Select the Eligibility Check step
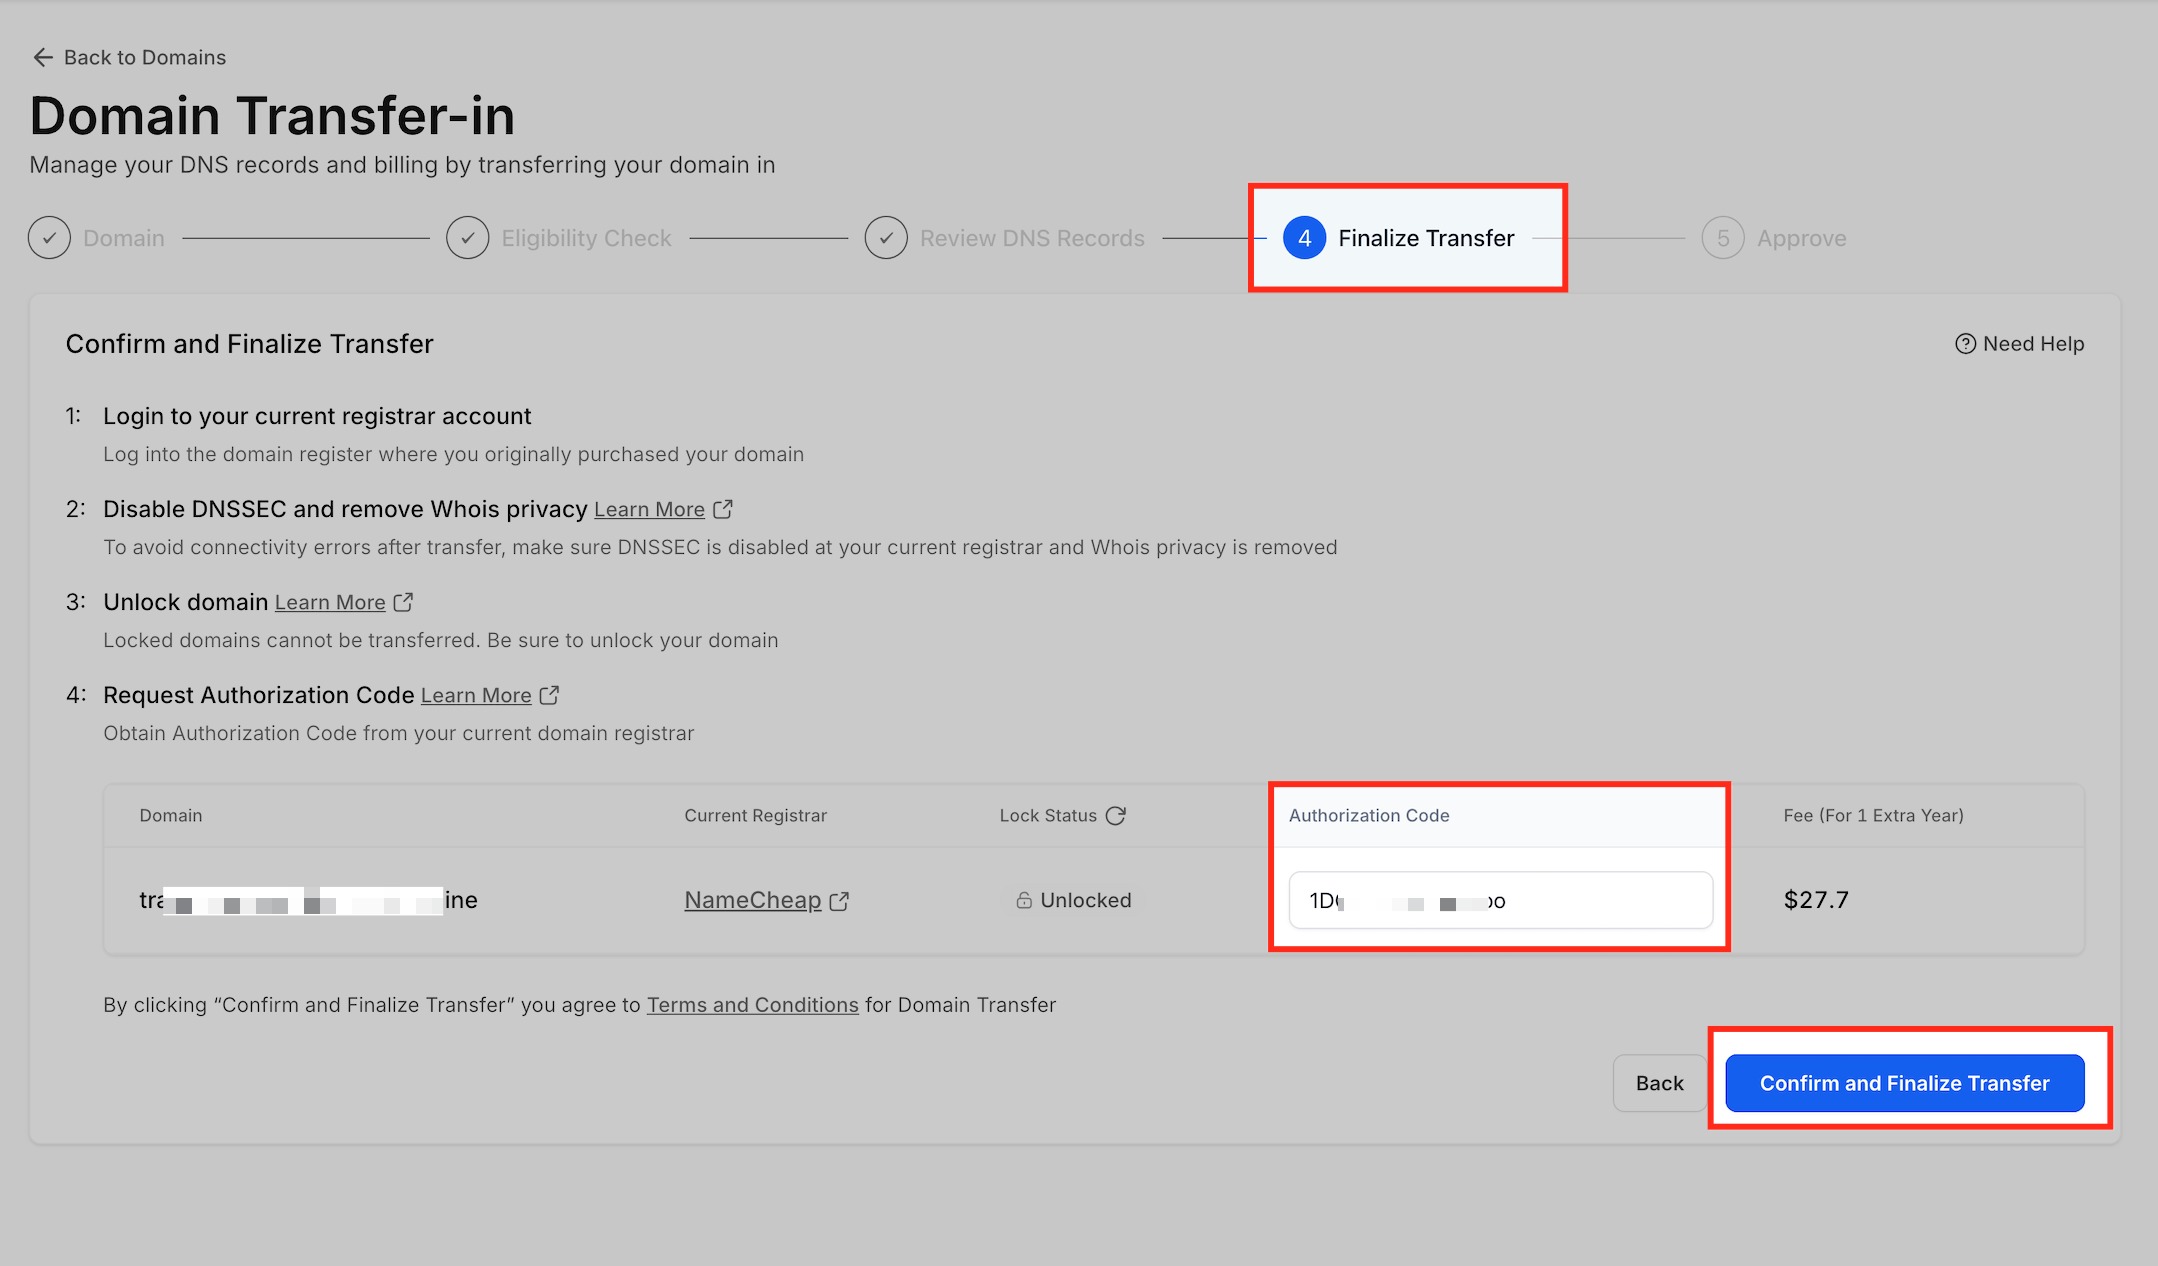The width and height of the screenshot is (2158, 1266). [x=586, y=238]
